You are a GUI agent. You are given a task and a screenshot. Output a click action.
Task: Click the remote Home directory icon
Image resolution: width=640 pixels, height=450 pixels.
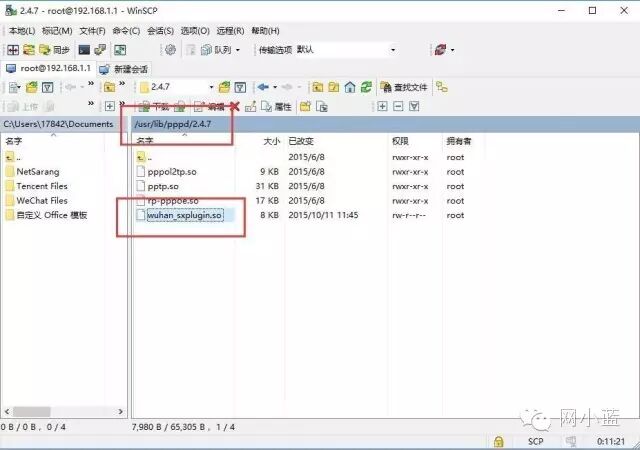[350, 87]
